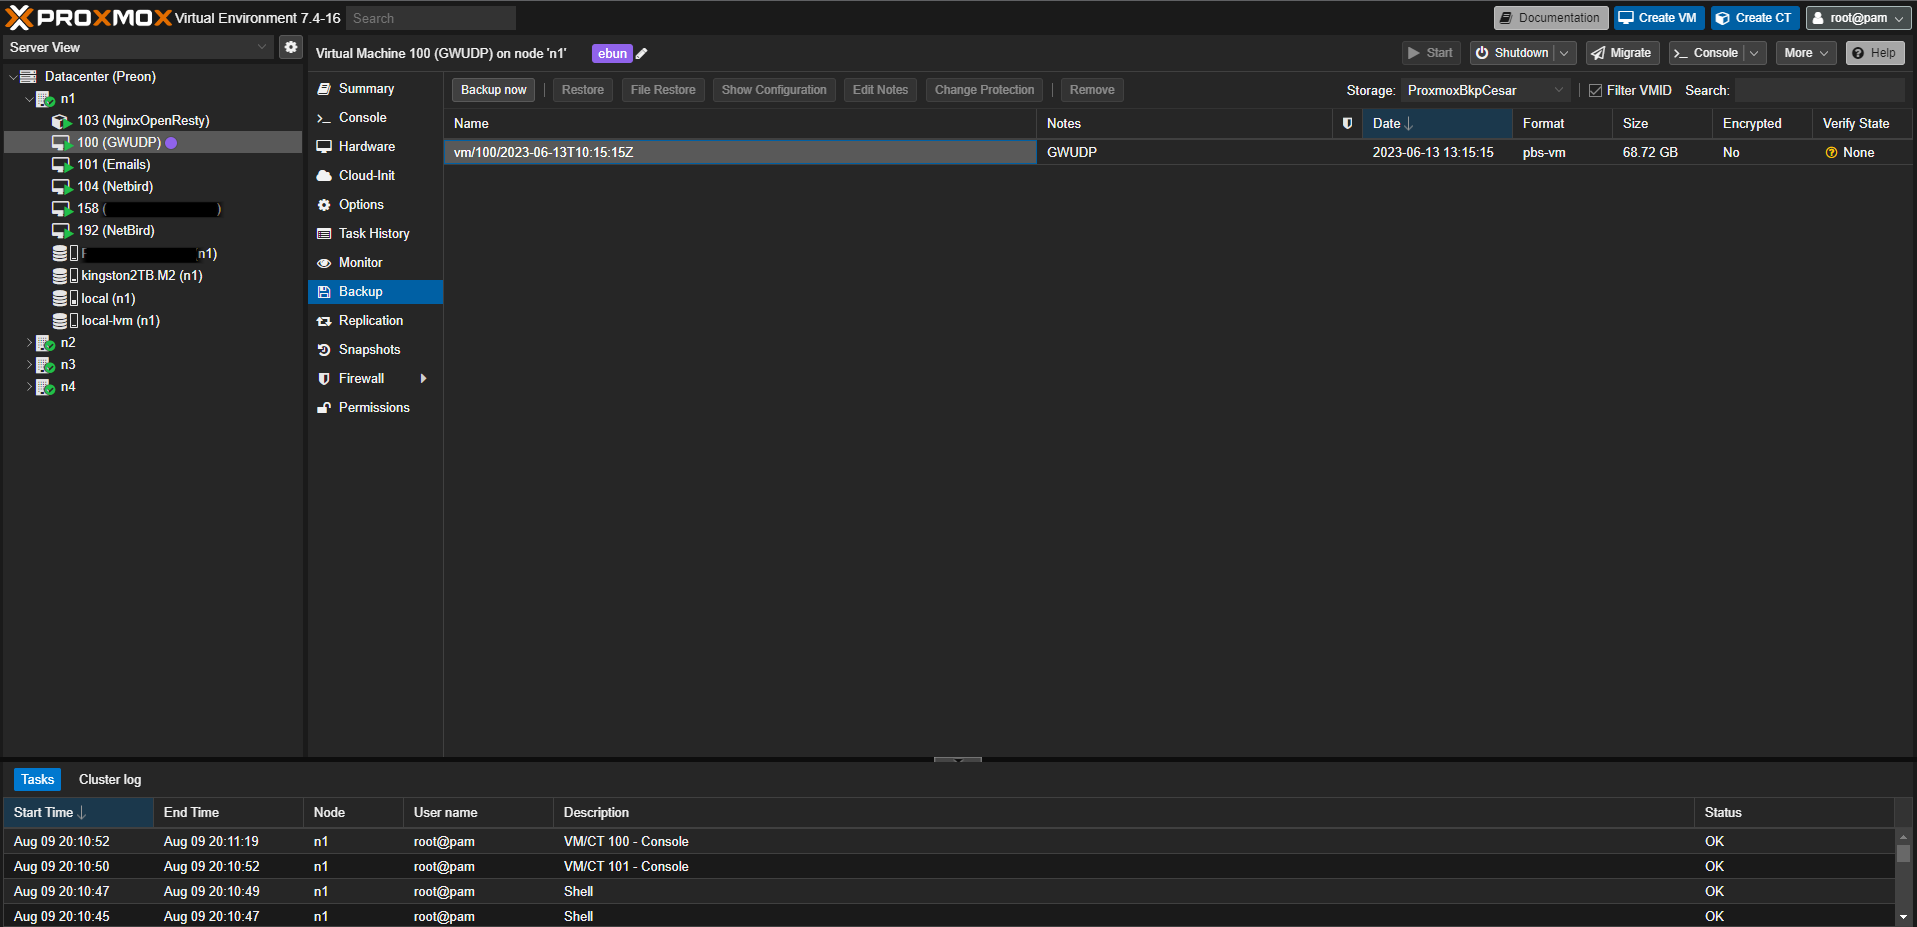Viewport: 1917px width, 927px height.
Task: Click the n3 node icon
Action: point(45,365)
